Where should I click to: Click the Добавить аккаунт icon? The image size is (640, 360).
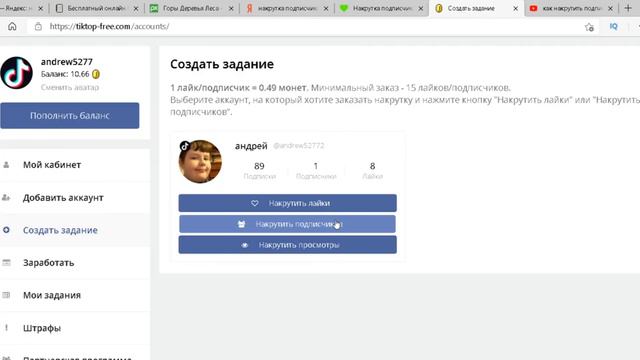click(6, 198)
